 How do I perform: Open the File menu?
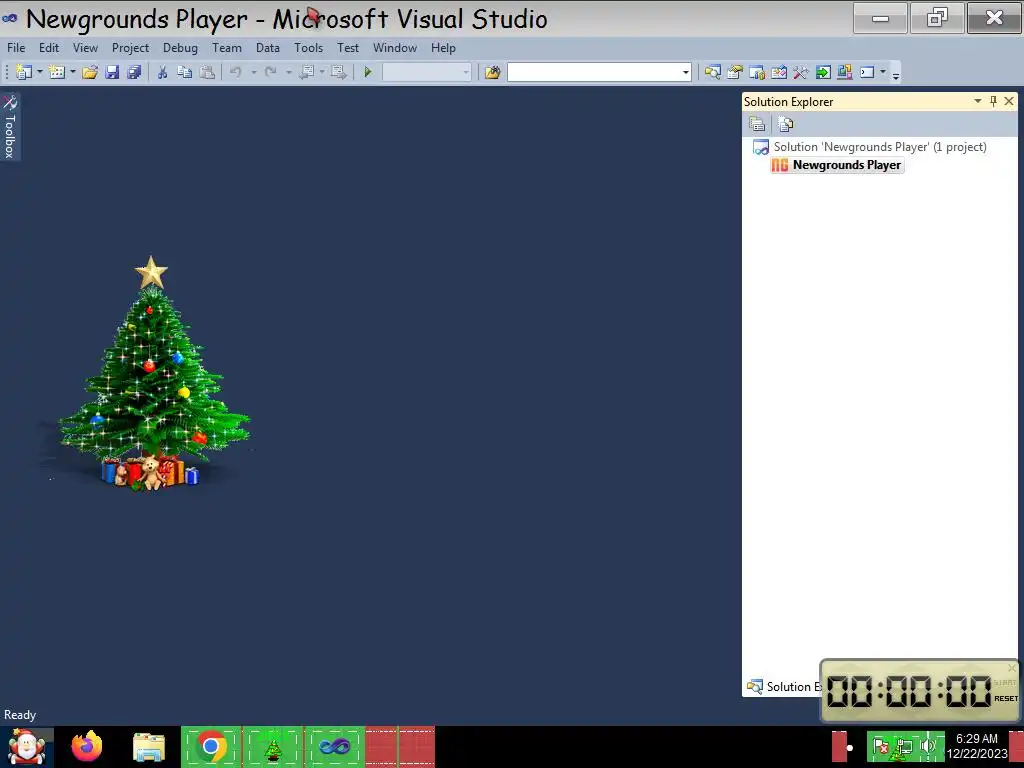[16, 48]
